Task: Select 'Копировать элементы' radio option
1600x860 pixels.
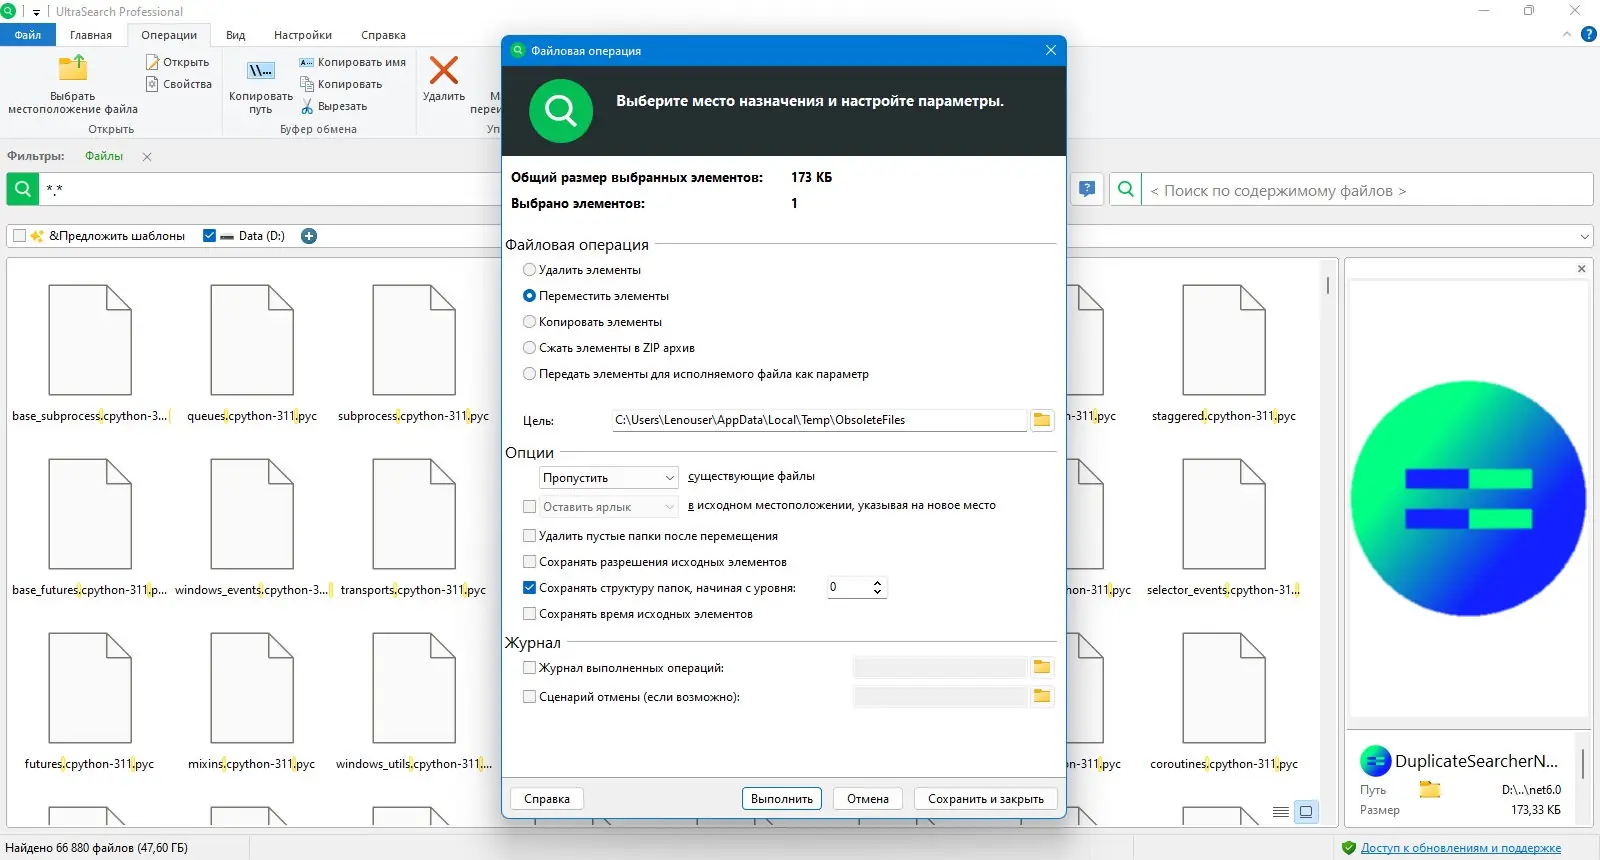Action: (530, 322)
